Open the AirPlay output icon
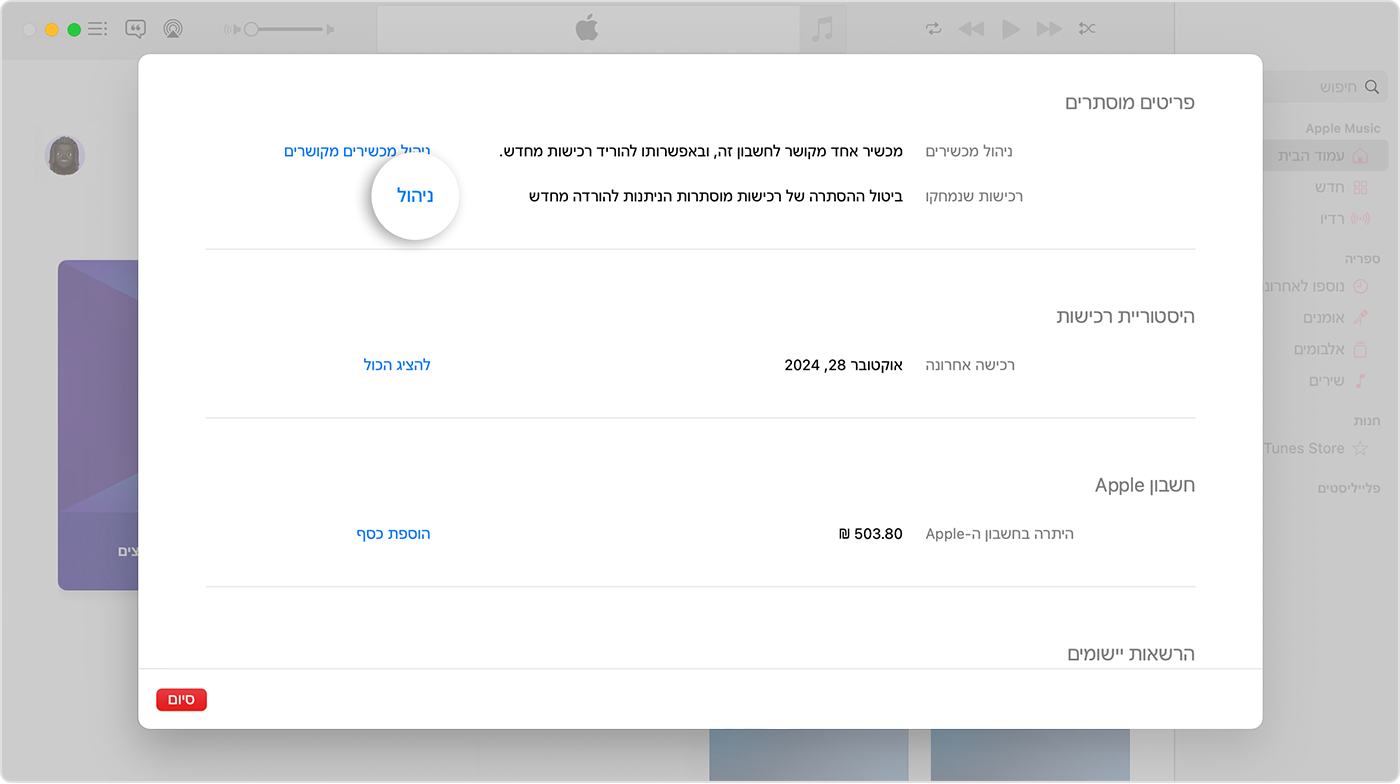 click(x=173, y=29)
